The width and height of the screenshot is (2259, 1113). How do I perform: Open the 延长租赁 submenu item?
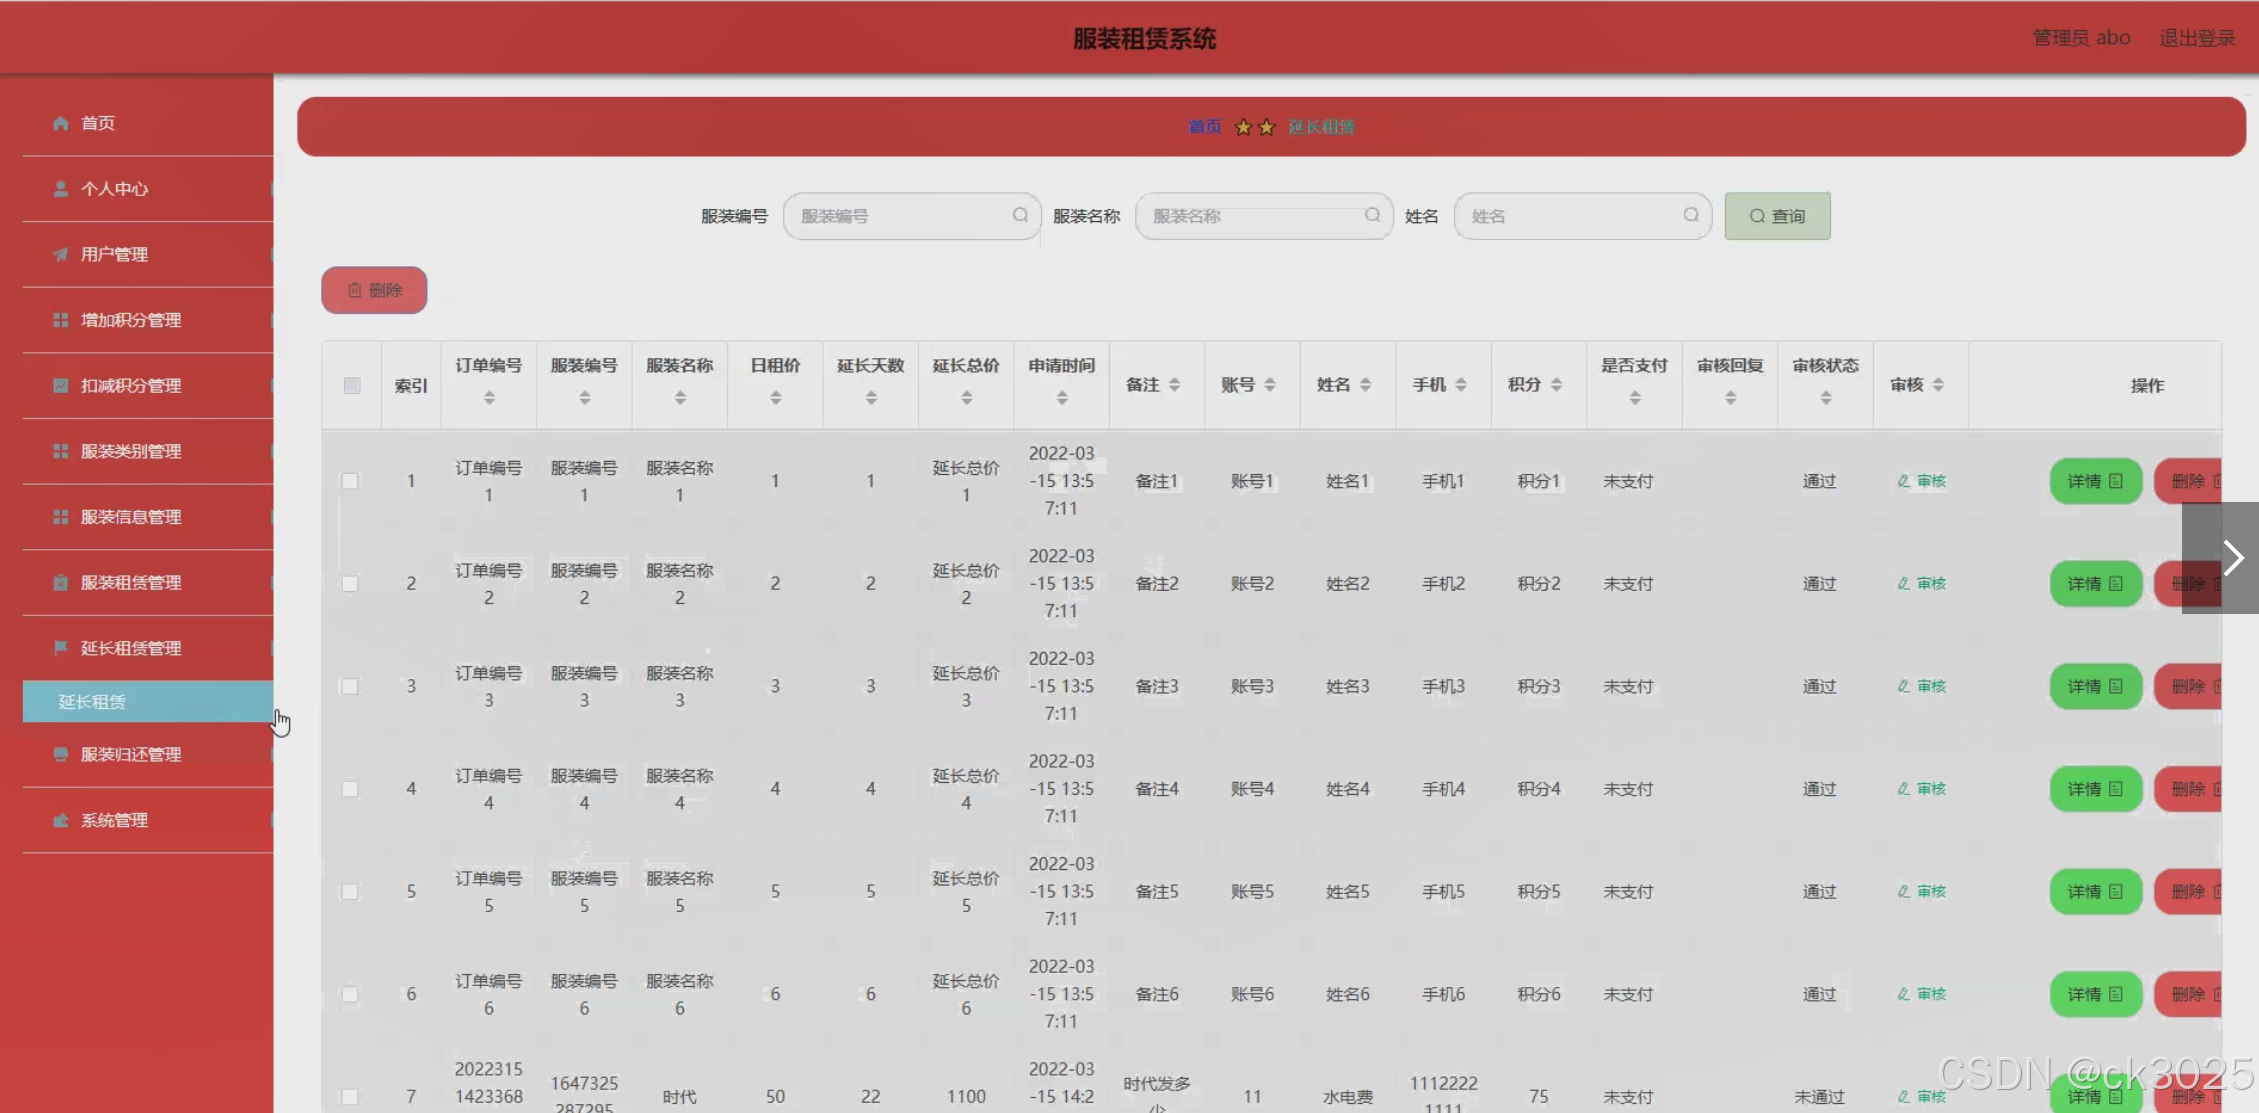click(92, 702)
